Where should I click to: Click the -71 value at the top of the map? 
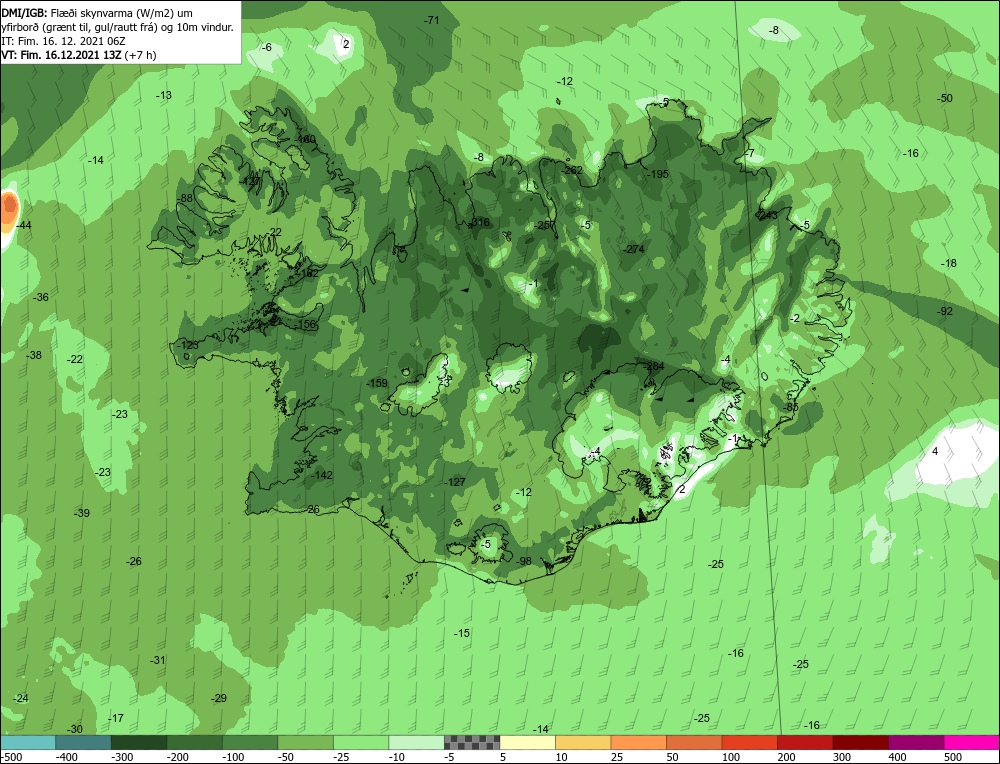(432, 20)
